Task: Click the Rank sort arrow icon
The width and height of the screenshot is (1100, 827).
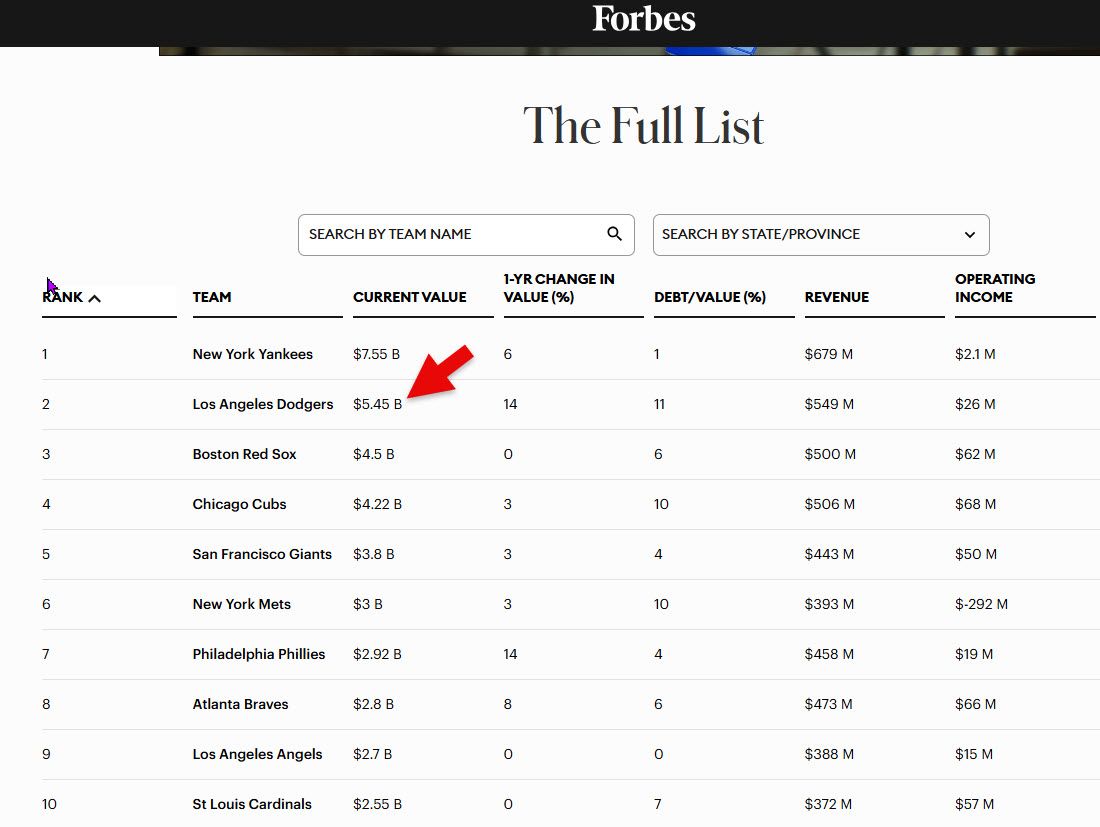Action: point(95,298)
